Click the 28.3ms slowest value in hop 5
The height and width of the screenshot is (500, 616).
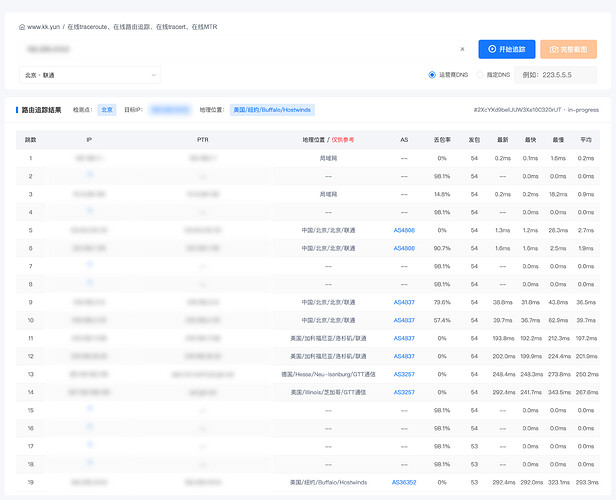point(558,230)
